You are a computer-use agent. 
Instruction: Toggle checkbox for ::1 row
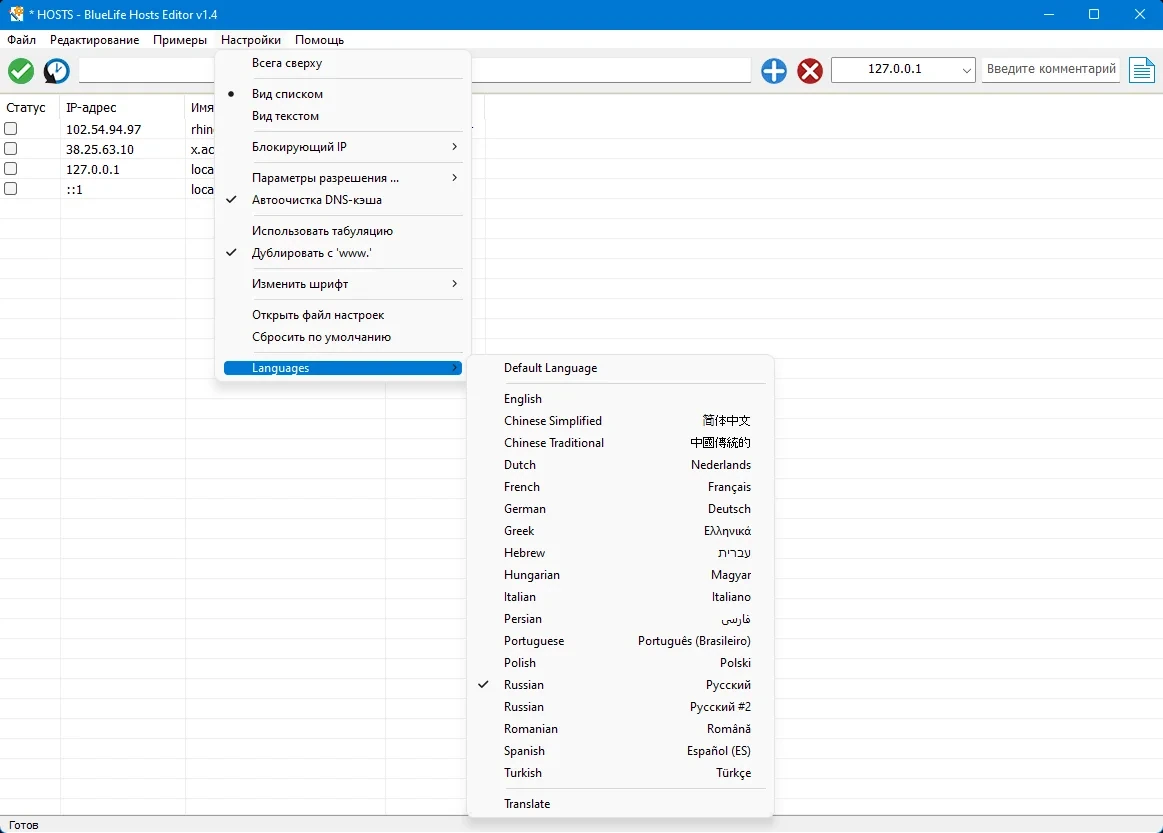pos(10,188)
